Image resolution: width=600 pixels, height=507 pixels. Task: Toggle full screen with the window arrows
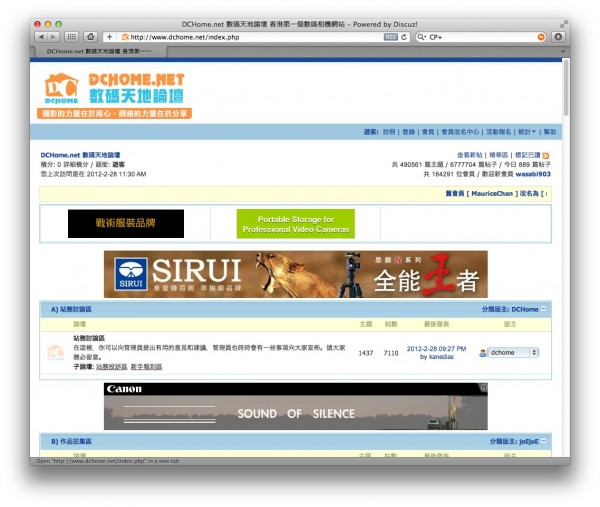[563, 24]
